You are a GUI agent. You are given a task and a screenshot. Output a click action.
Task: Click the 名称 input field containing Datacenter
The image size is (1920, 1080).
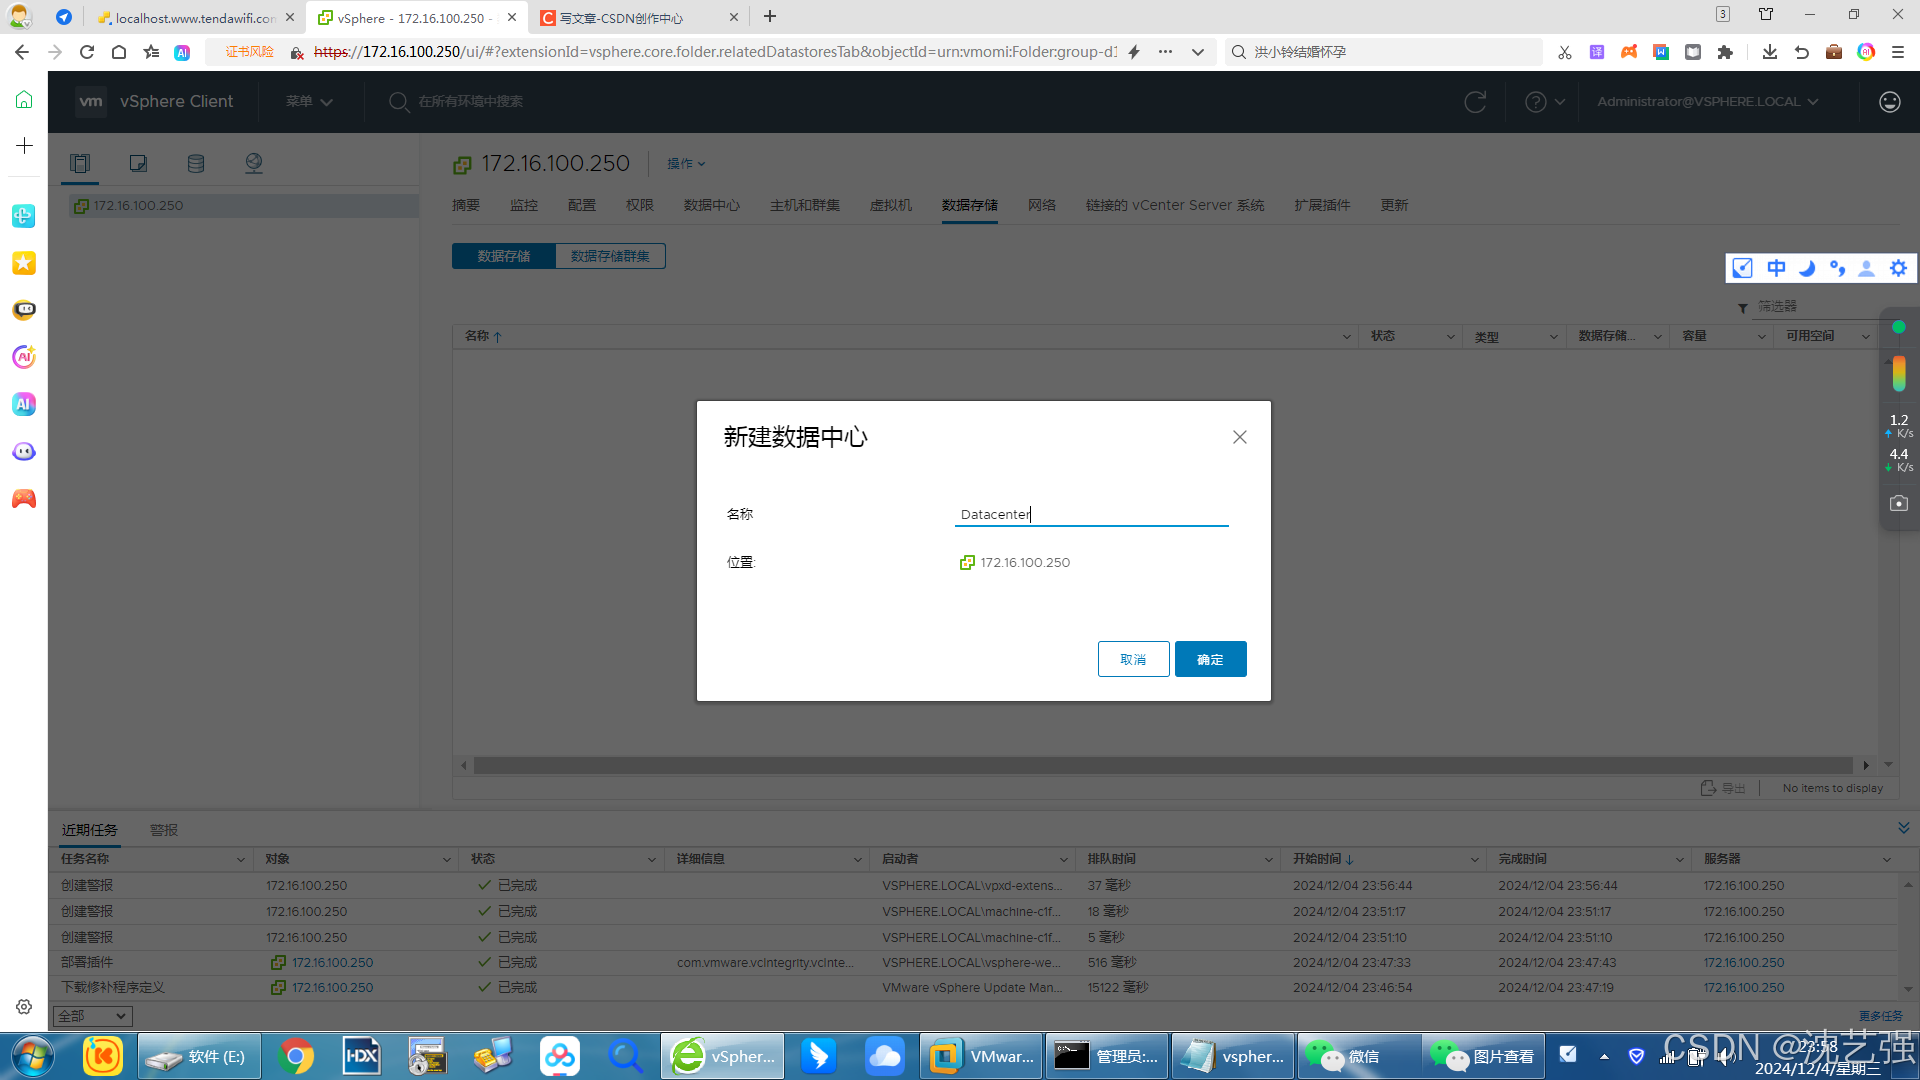click(x=1091, y=514)
